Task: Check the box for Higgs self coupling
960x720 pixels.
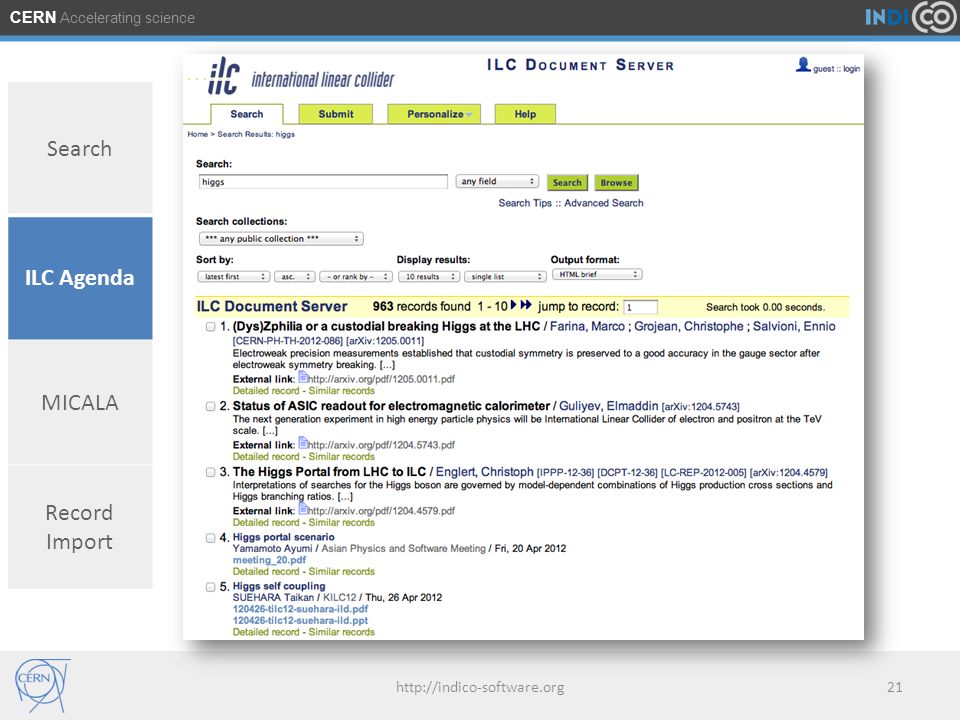Action: pos(211,587)
